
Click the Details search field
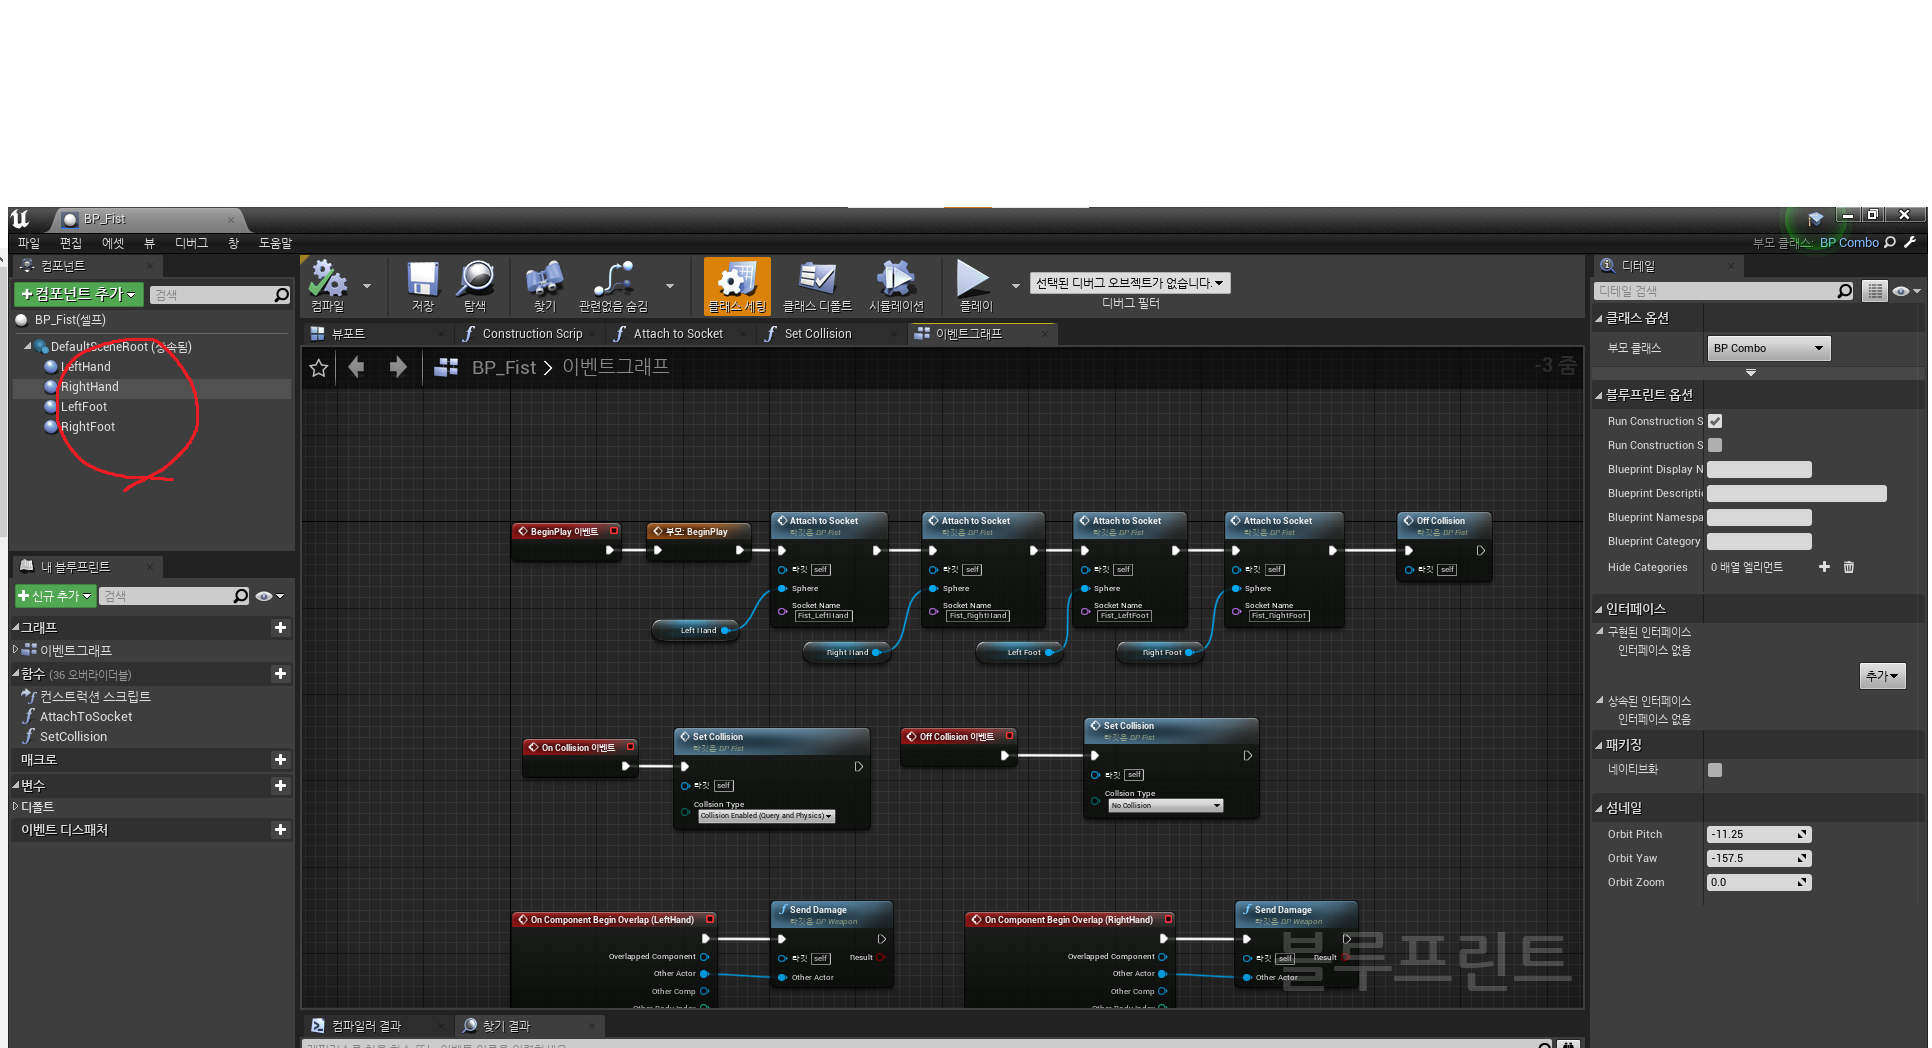(x=1724, y=291)
